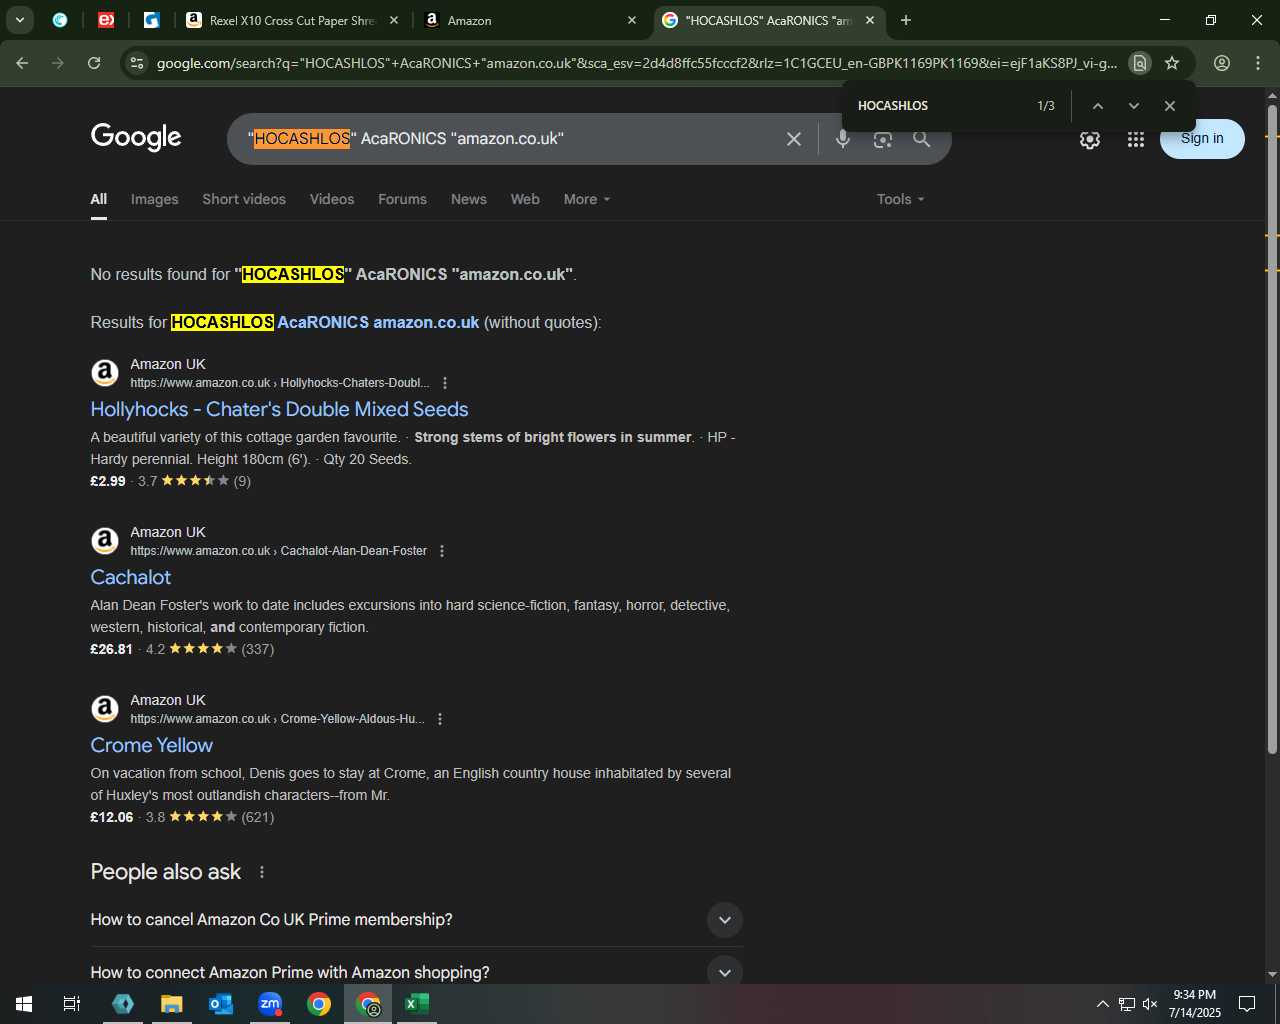Image resolution: width=1280 pixels, height=1024 pixels.
Task: Expand 'How to cancel Amazon Co UK Prime' question
Action: coord(416,920)
